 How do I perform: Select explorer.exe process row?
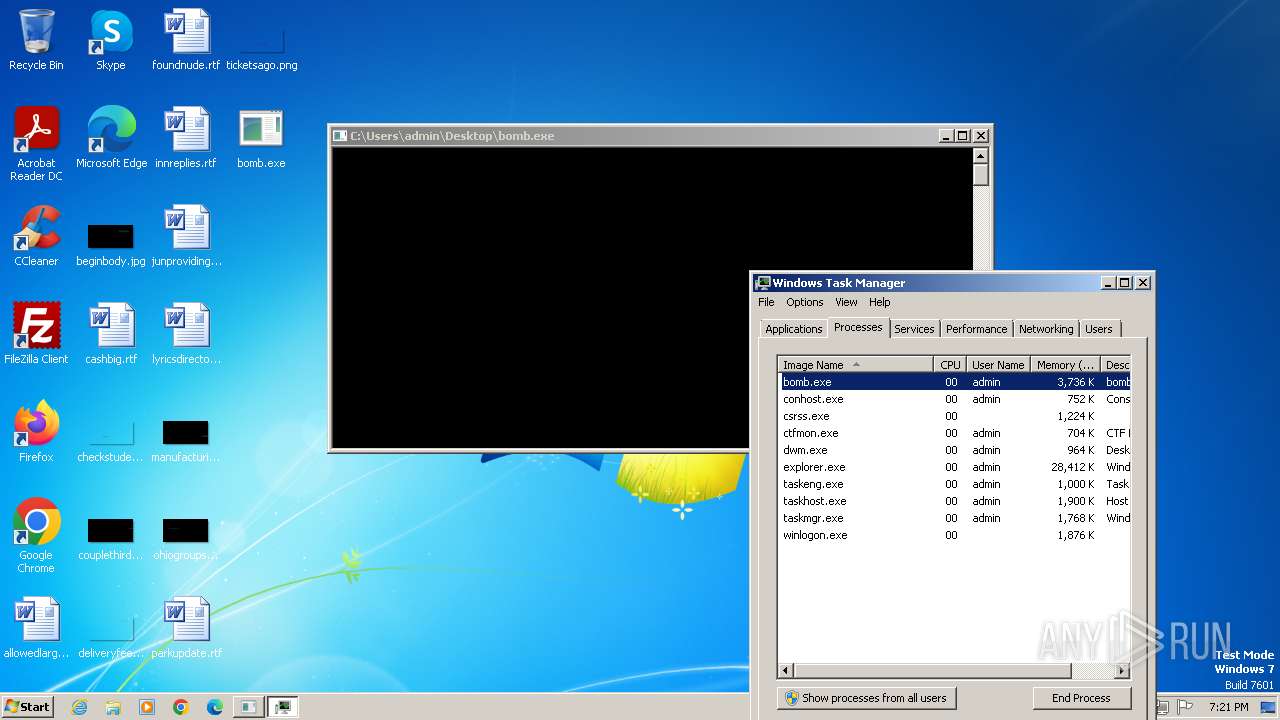(x=955, y=467)
